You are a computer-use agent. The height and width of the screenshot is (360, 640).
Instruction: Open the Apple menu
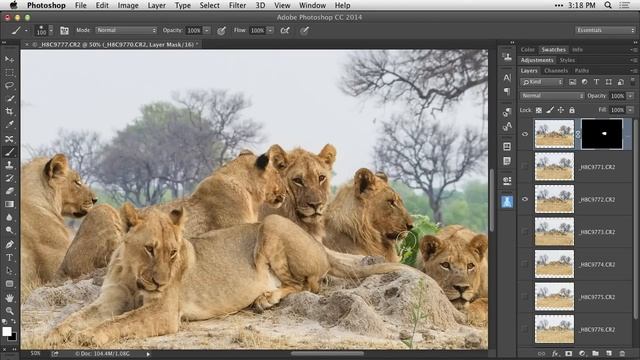(x=13, y=5)
